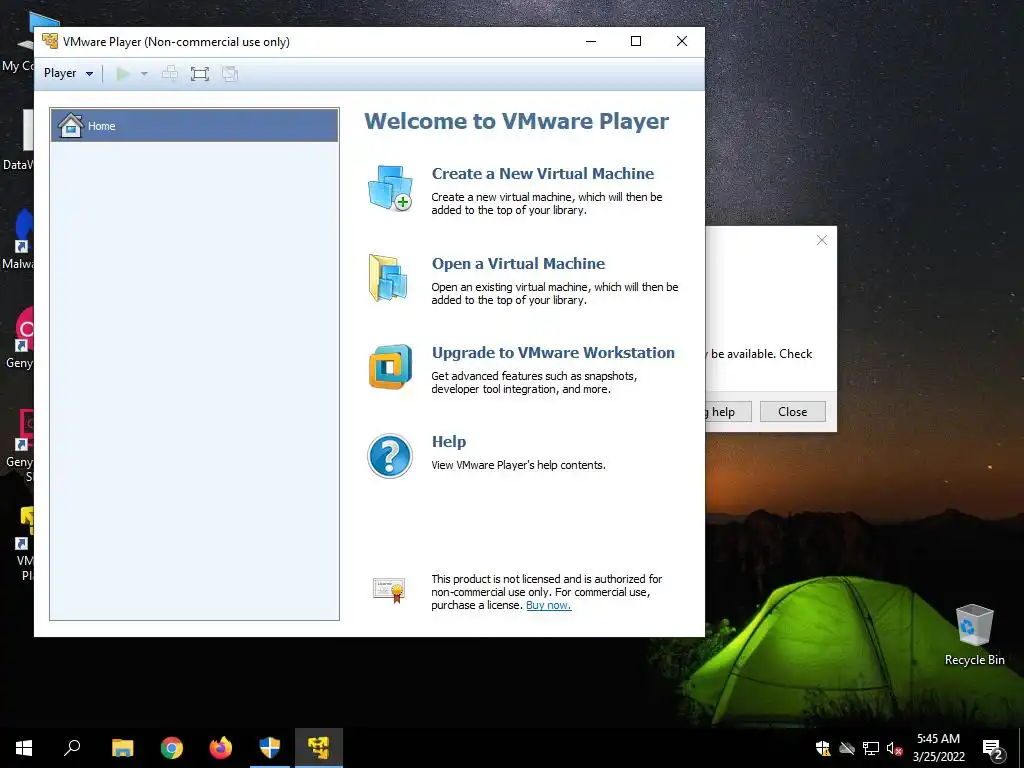This screenshot has height=768, width=1024.
Task: Close the VMware Player window
Action: [x=682, y=41]
